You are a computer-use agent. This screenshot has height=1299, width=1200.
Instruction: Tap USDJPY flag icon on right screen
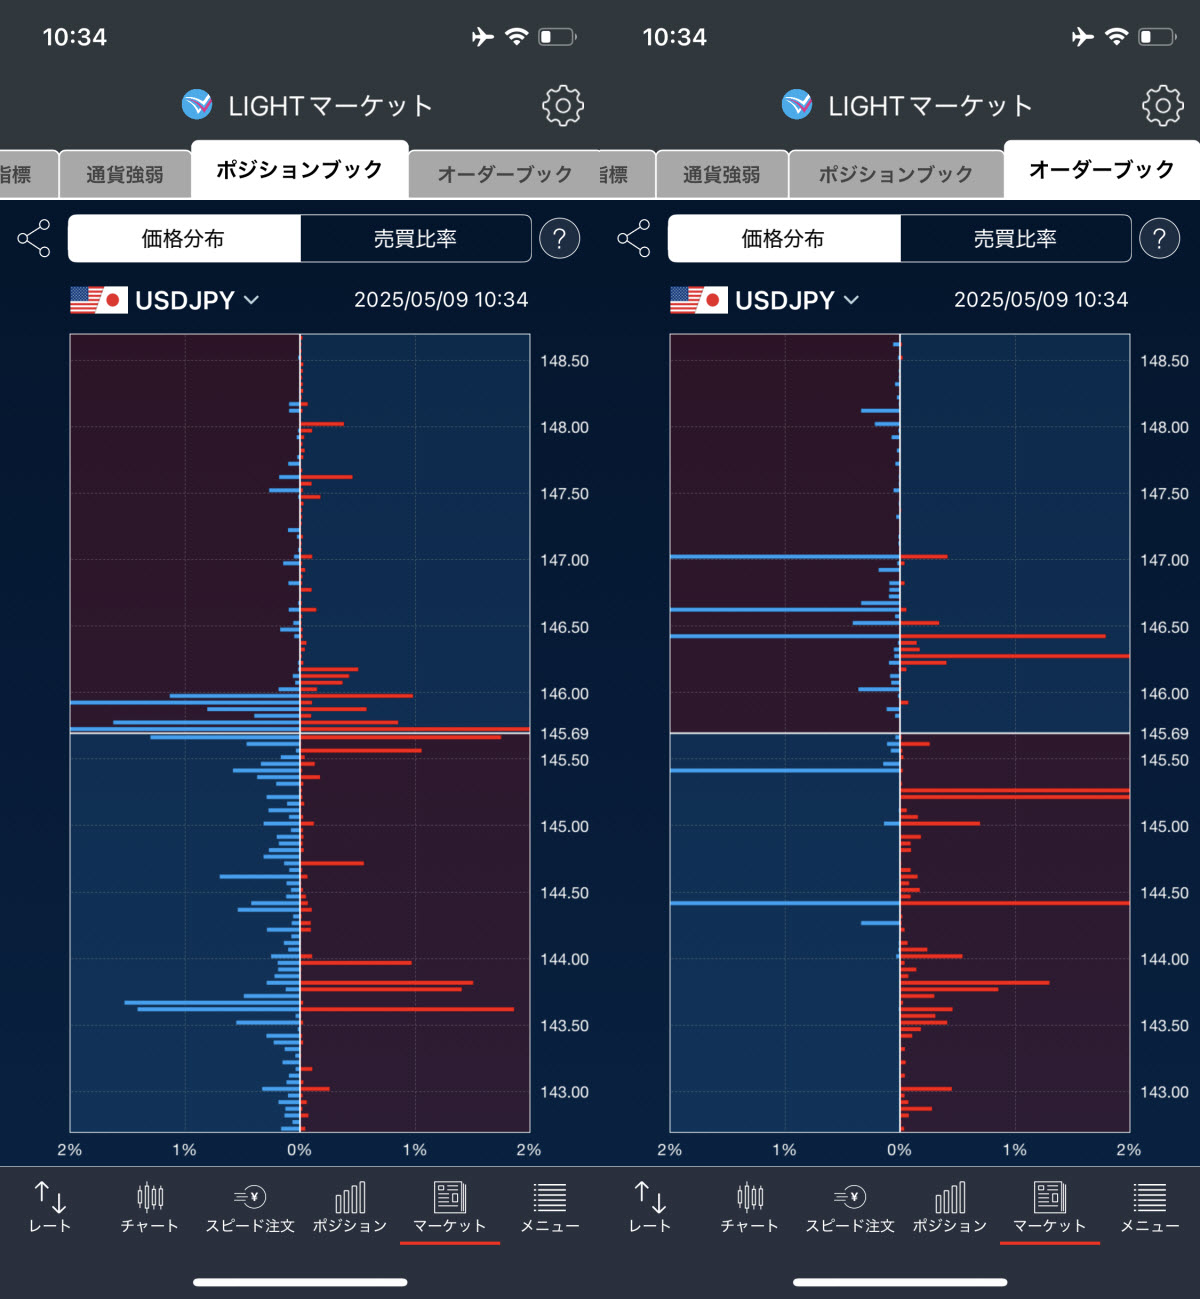pyautogui.click(x=698, y=300)
